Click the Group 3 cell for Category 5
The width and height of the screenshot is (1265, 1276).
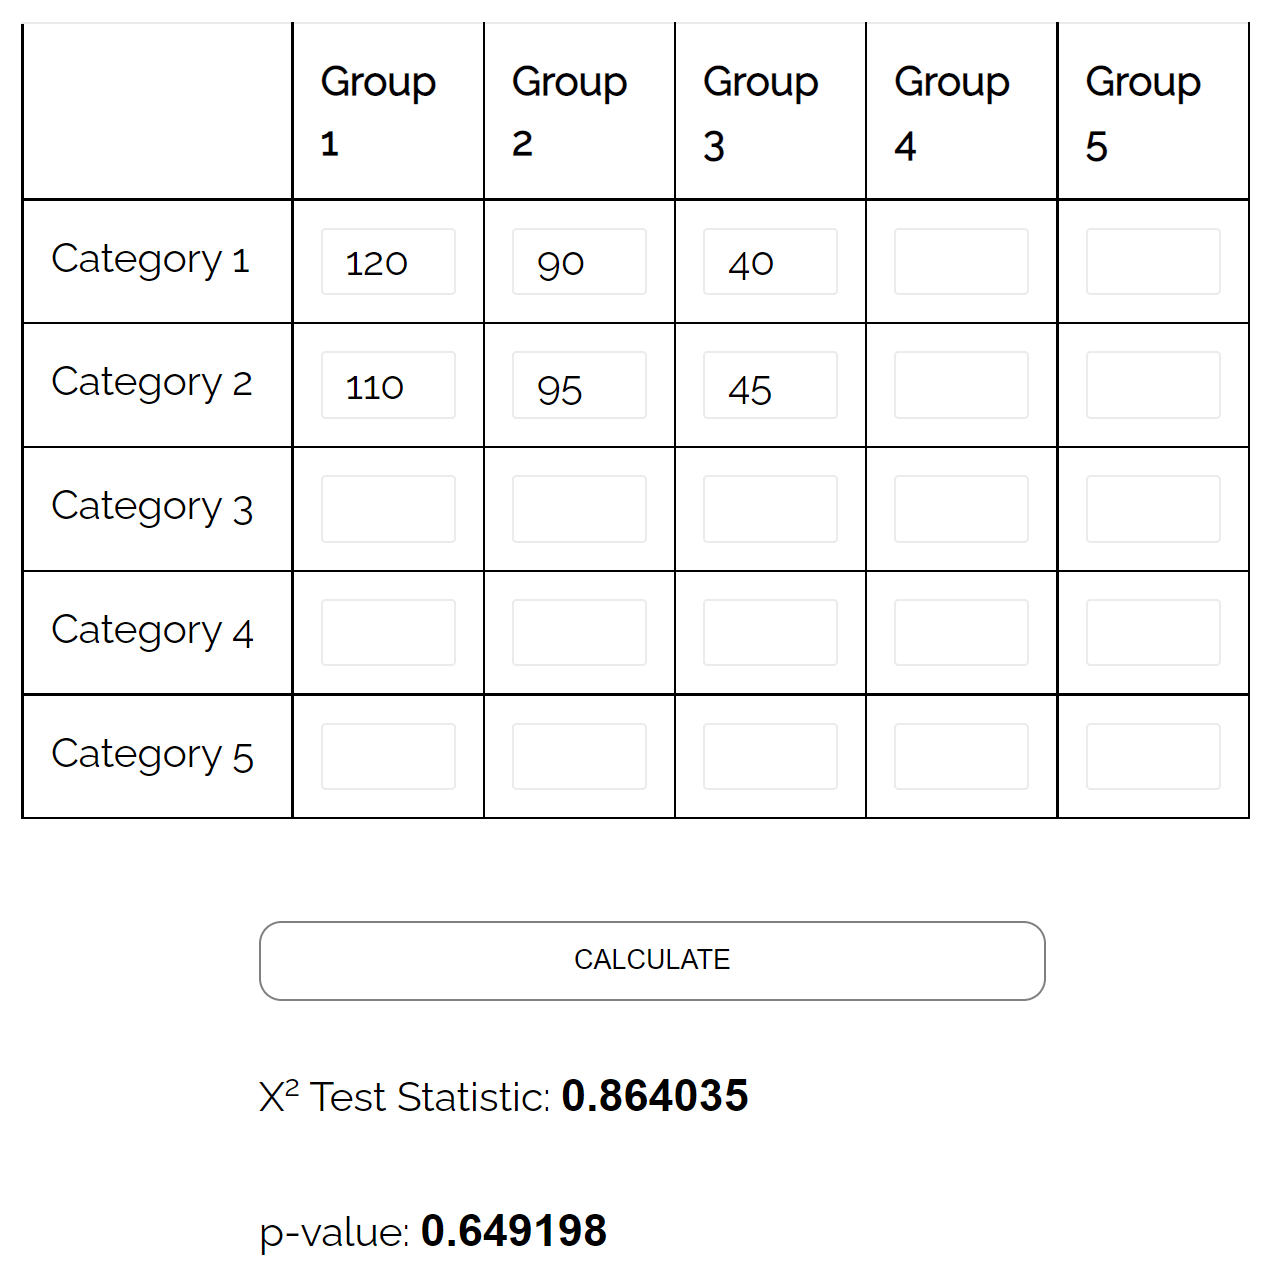click(769, 755)
